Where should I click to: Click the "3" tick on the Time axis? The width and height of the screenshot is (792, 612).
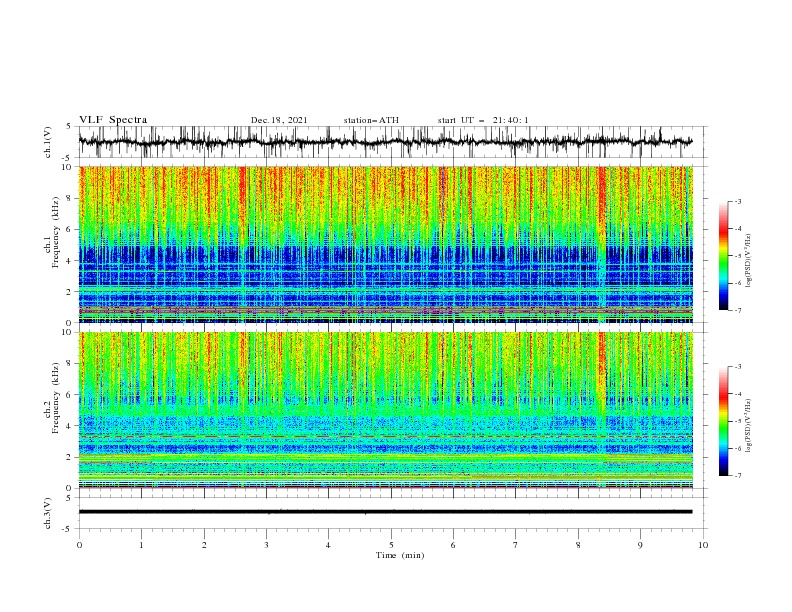(267, 545)
